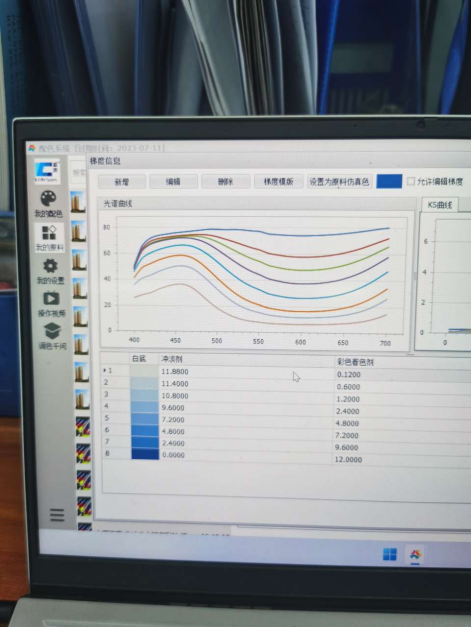471x628 pixels.
Task: Click the app logo at sidebar top
Action: [x=47, y=171]
